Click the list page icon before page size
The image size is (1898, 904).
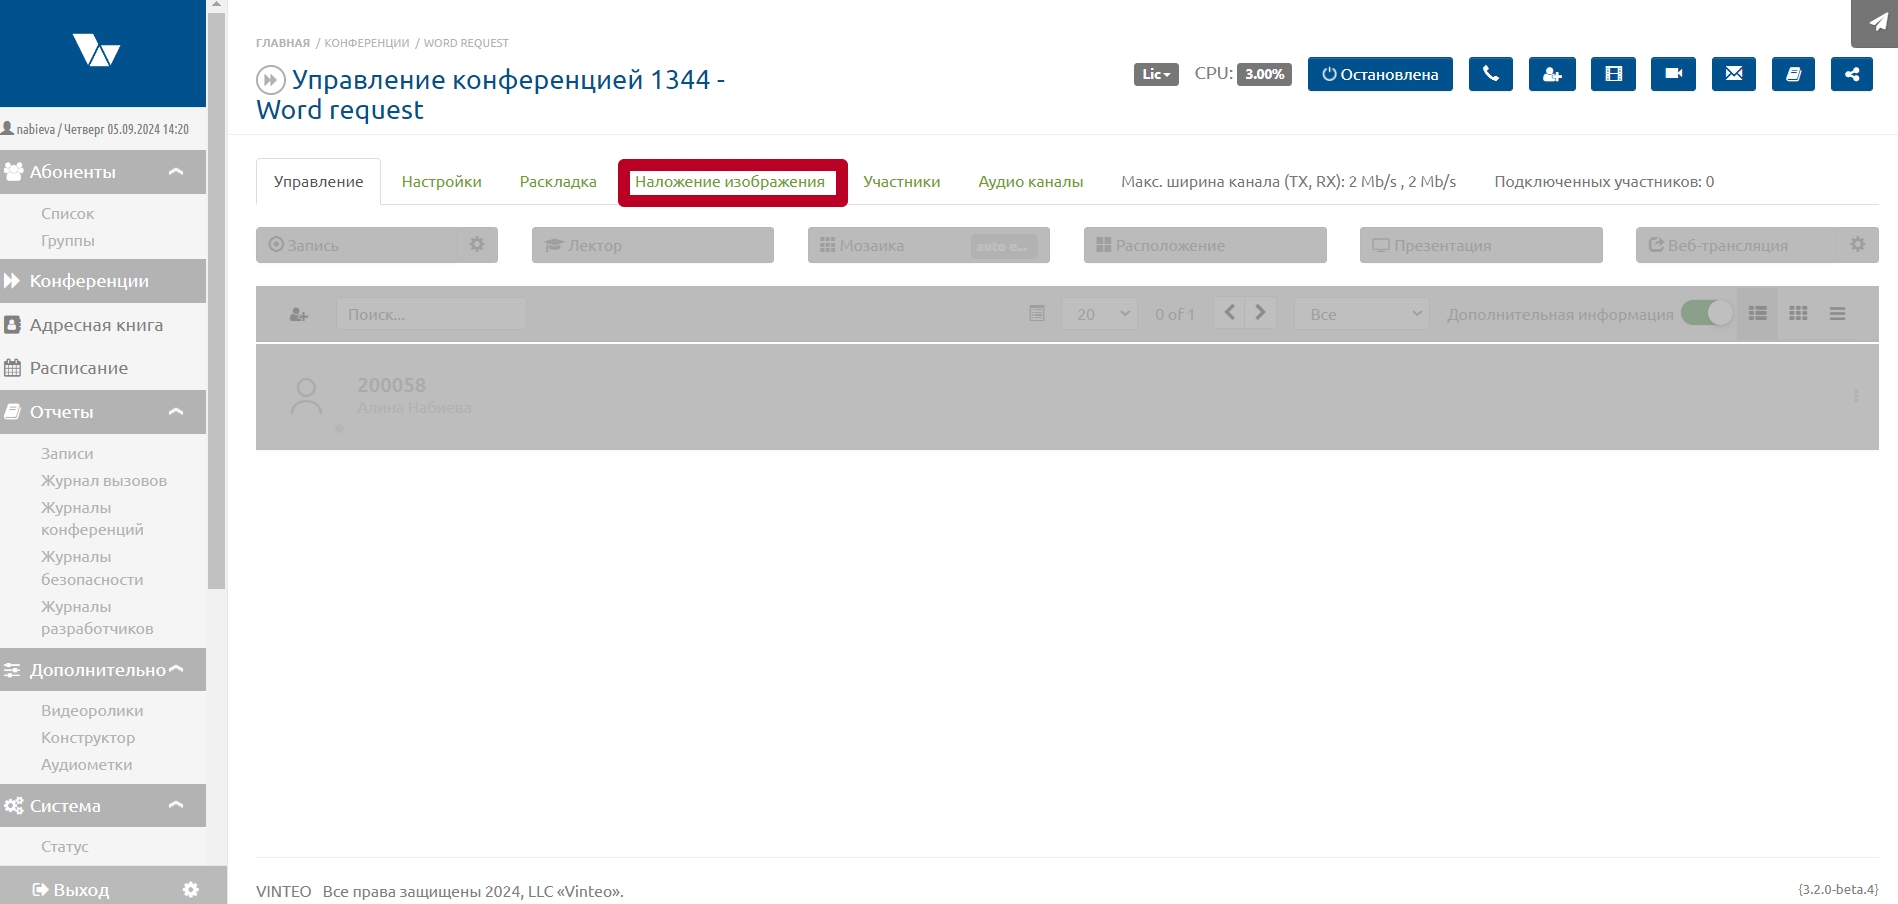pos(1037,314)
